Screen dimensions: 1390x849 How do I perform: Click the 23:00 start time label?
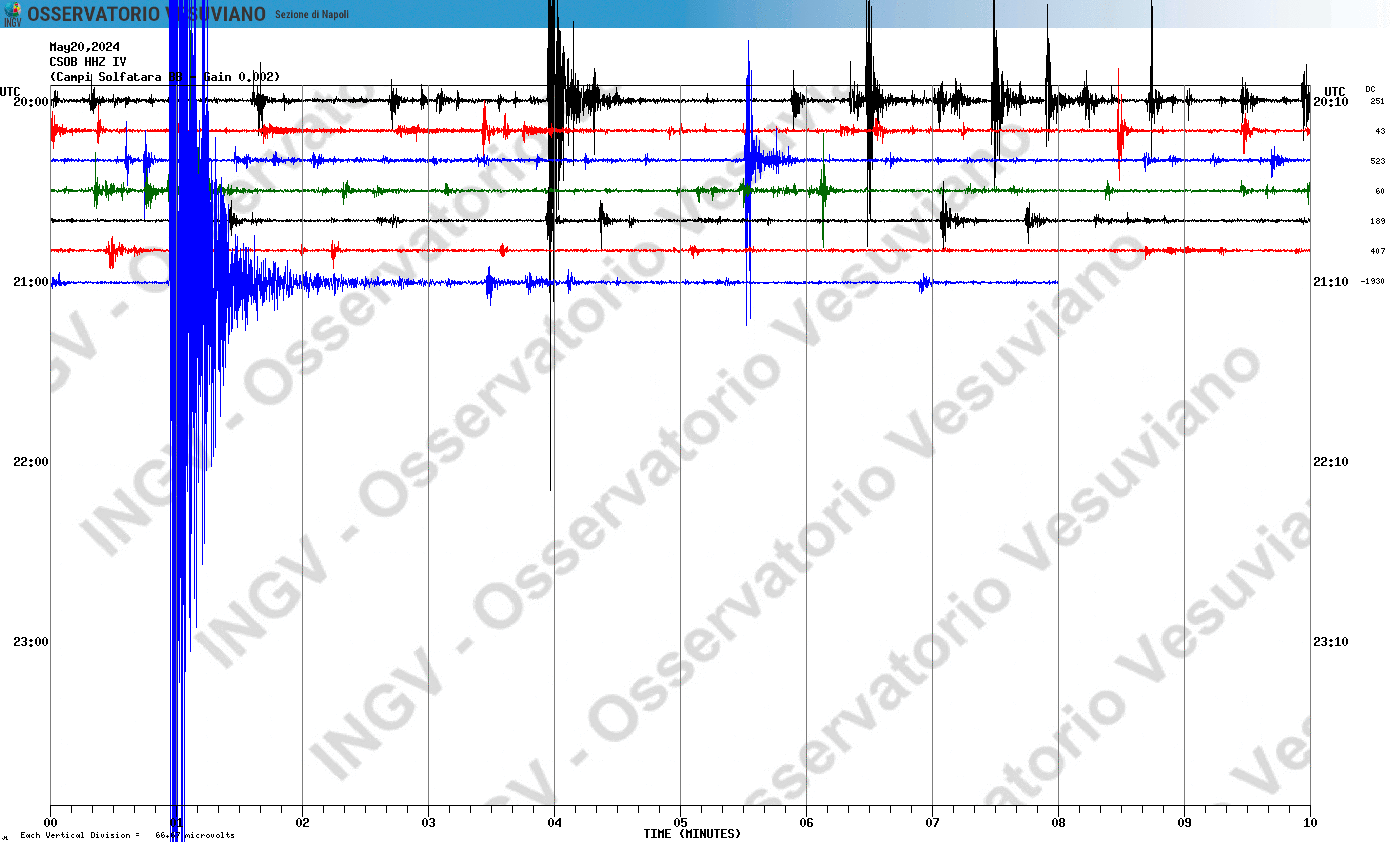pos(30,642)
